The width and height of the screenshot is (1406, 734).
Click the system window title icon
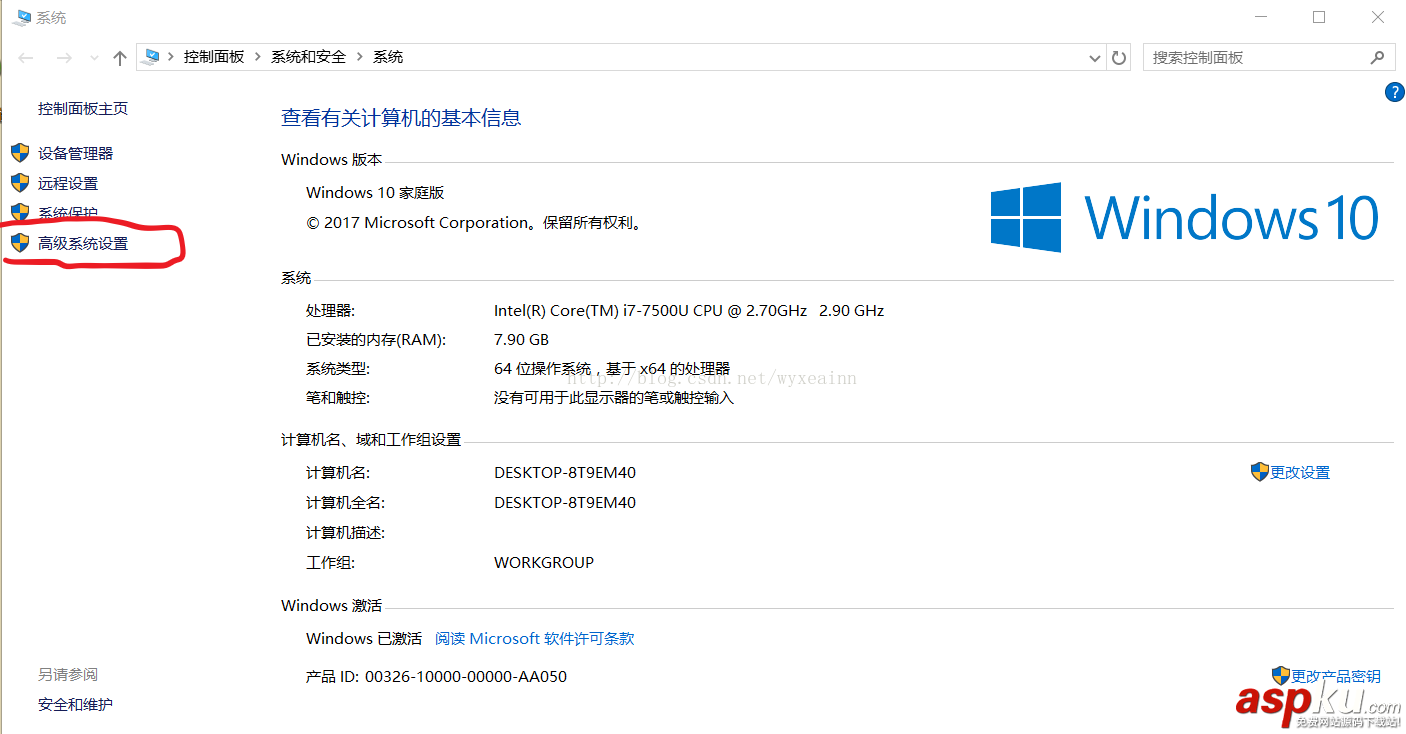click(x=21, y=17)
